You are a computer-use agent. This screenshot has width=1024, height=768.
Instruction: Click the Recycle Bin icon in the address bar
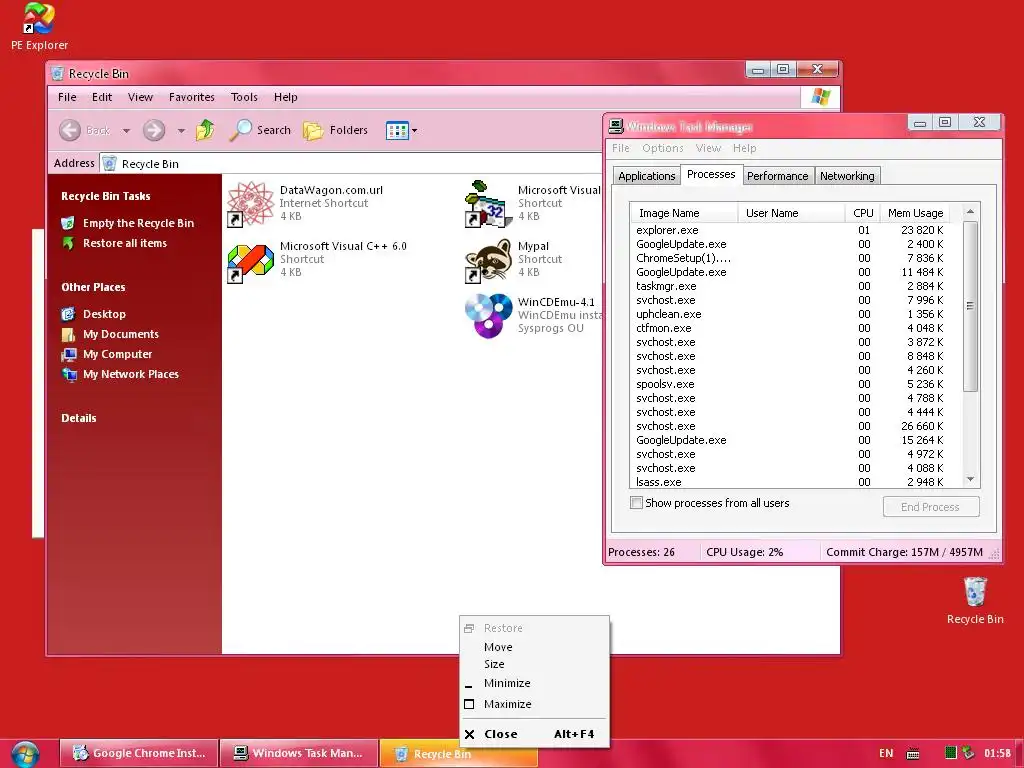110,163
